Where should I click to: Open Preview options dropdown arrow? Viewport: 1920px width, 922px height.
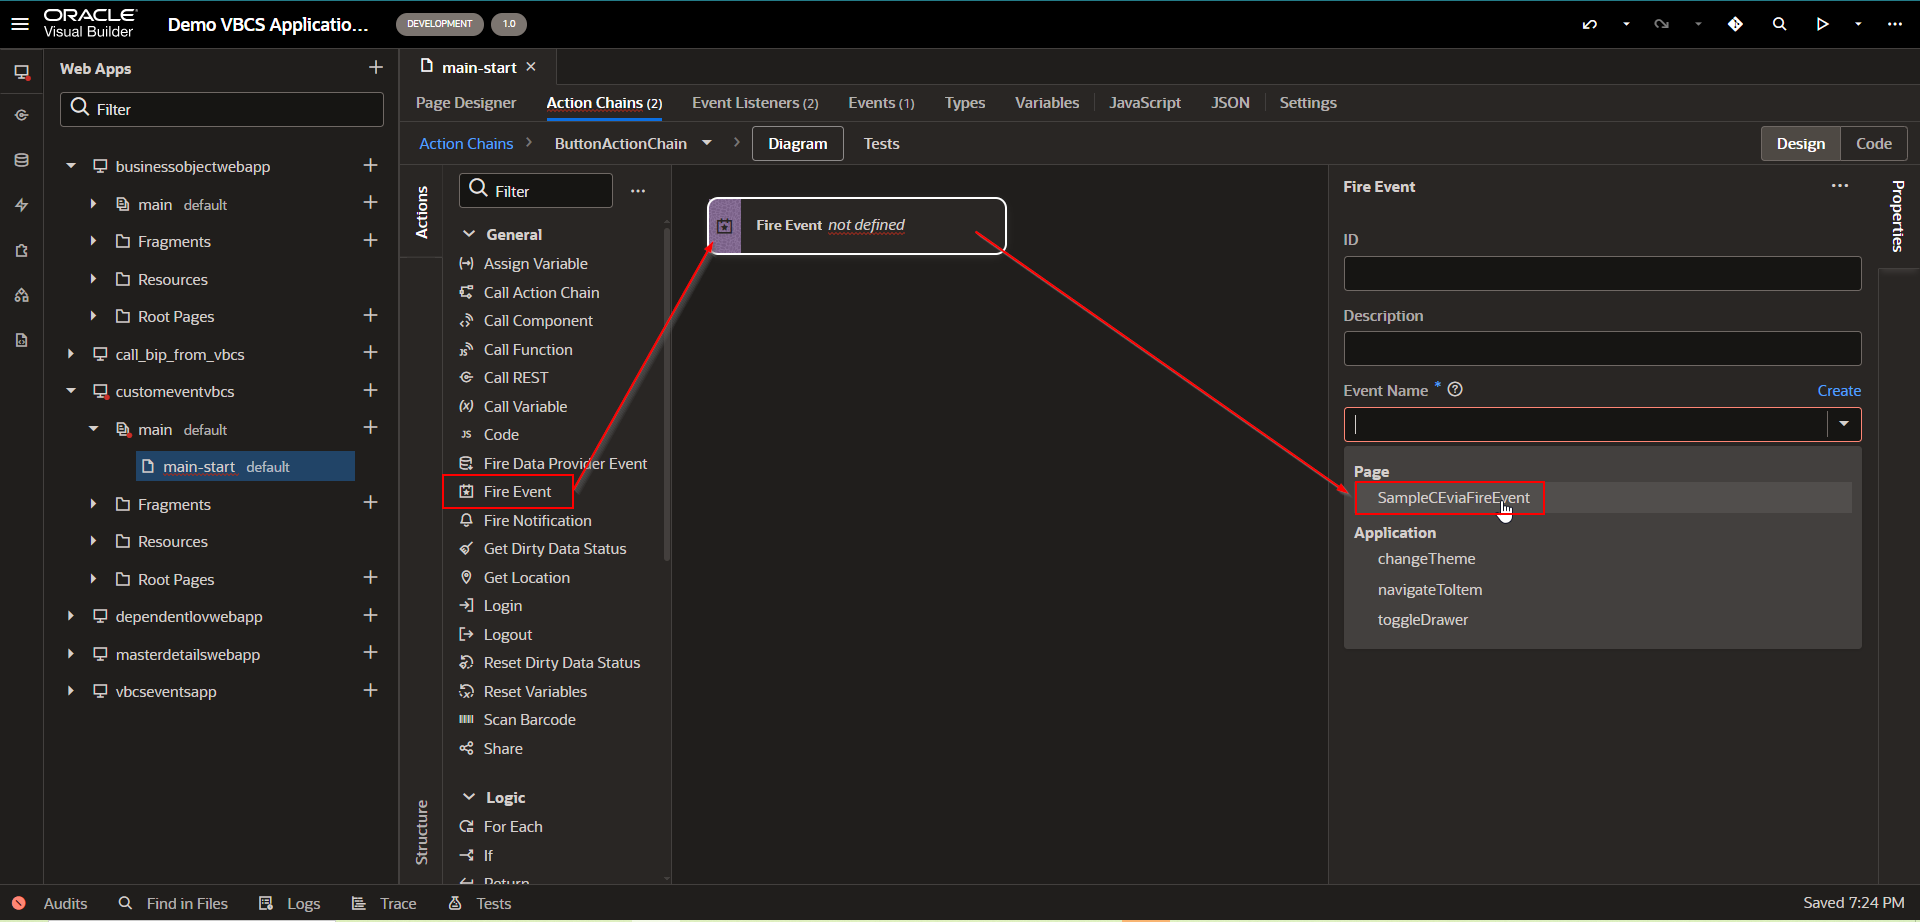point(1858,24)
